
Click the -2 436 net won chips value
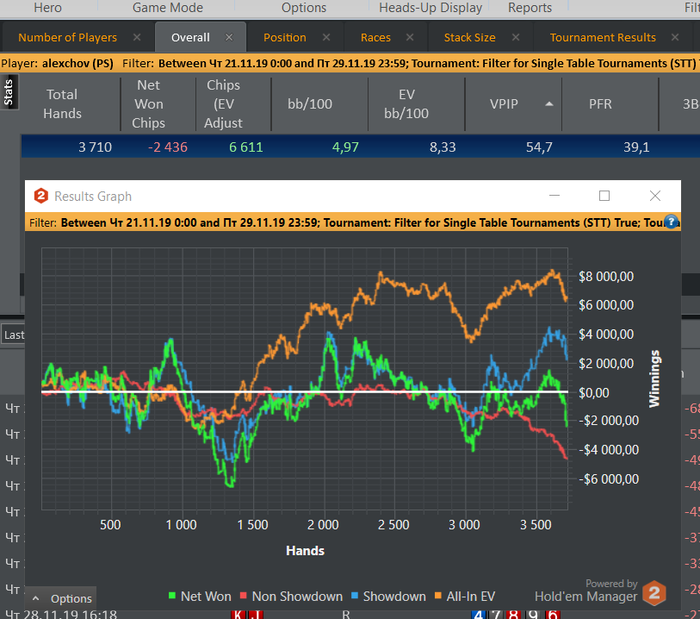point(167,147)
